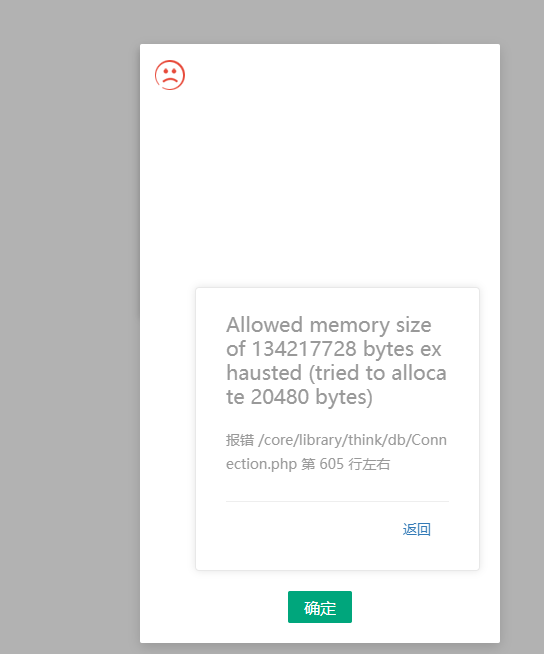Click the /core/library/think/db/Conn file path text
Viewport: 544px width, 654px height.
point(353,440)
